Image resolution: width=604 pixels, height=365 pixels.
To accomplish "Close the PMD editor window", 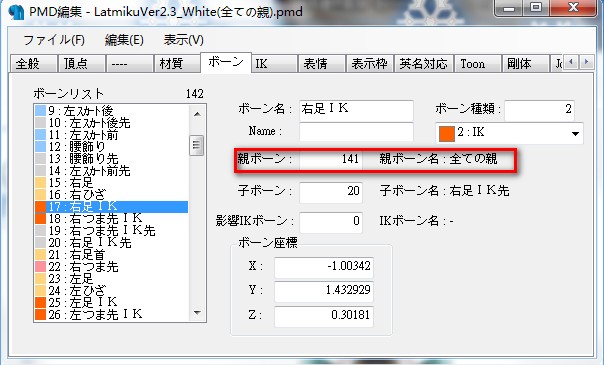I will click(x=573, y=8).
